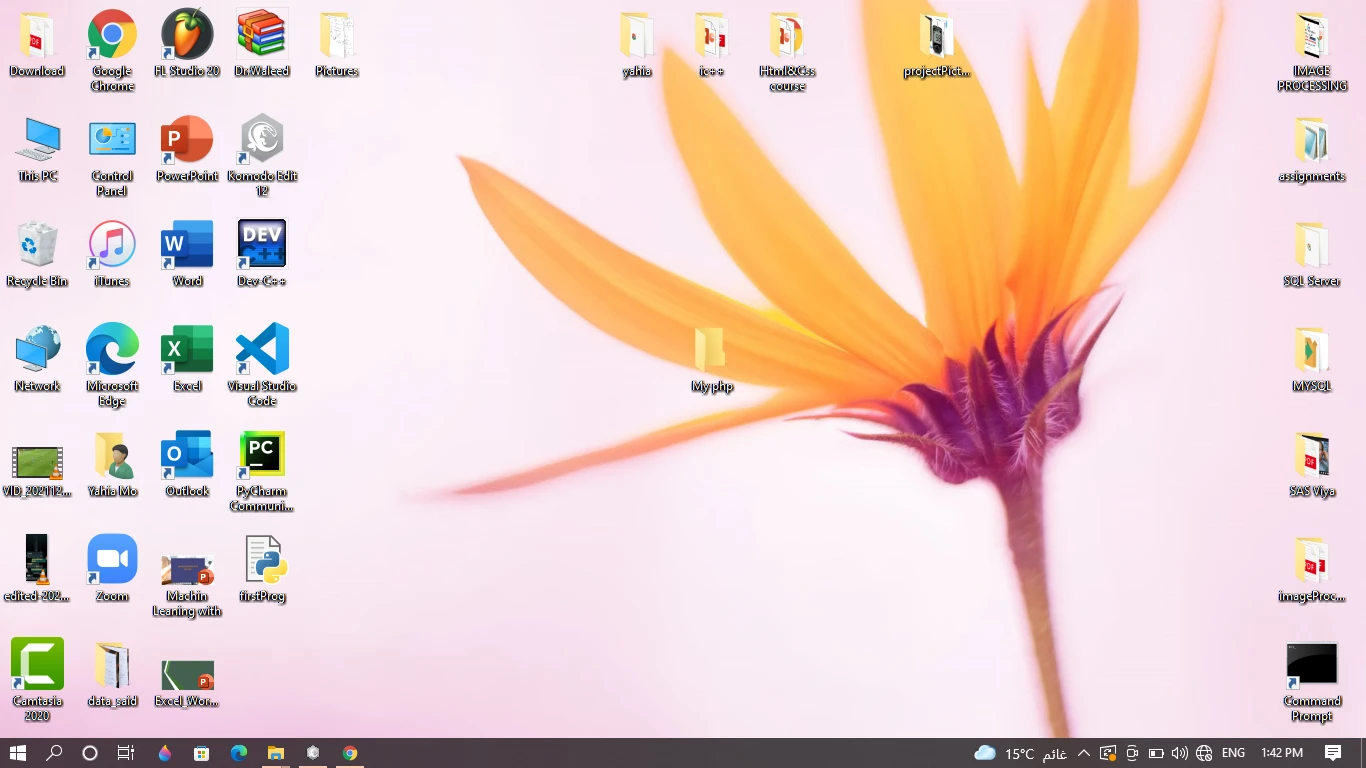
Task: Click the ENG input language indicator
Action: pos(1233,753)
